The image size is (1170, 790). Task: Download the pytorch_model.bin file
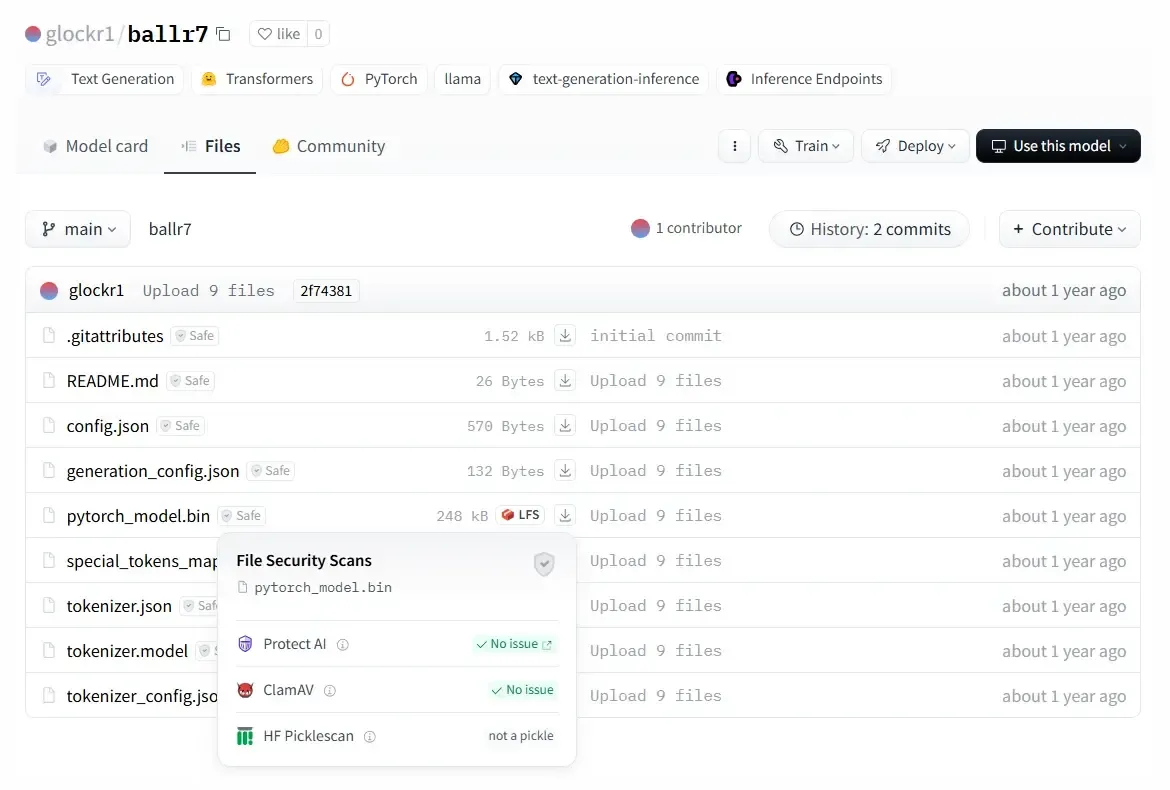pos(565,516)
